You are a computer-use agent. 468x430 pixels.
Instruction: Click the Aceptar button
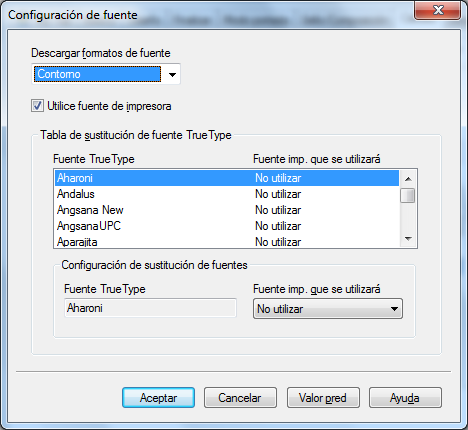(158, 398)
